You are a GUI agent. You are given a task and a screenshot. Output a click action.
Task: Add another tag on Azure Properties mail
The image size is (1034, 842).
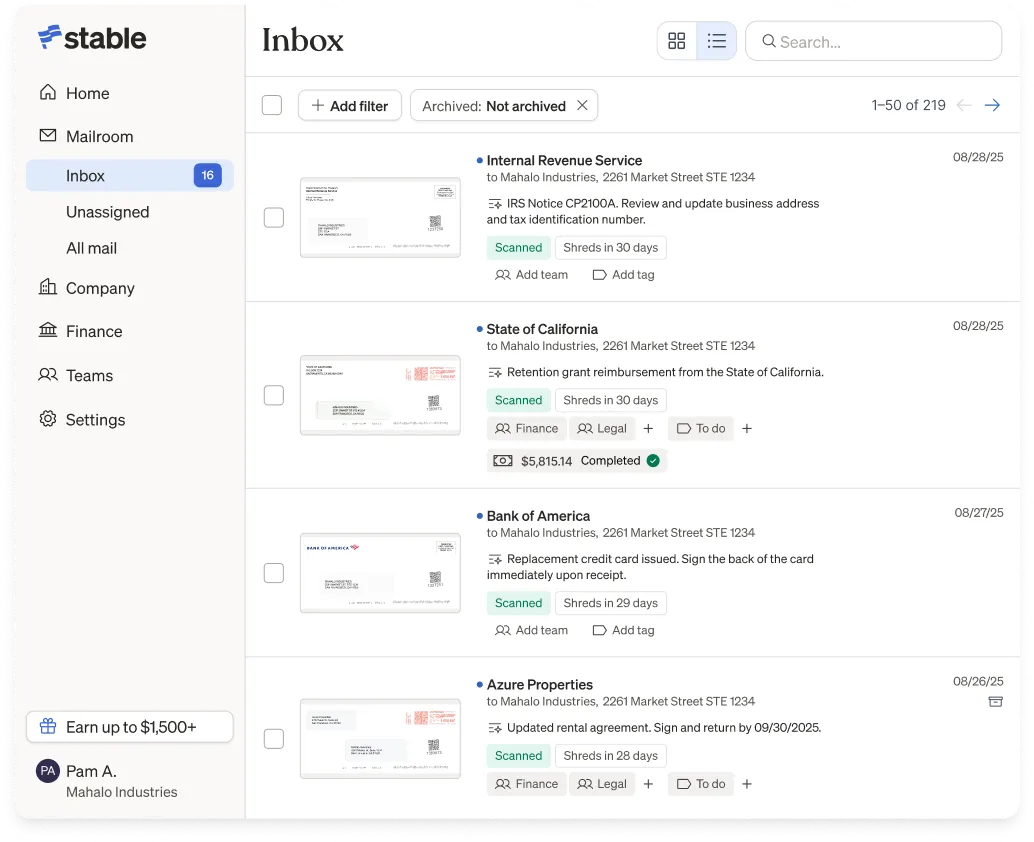point(746,784)
